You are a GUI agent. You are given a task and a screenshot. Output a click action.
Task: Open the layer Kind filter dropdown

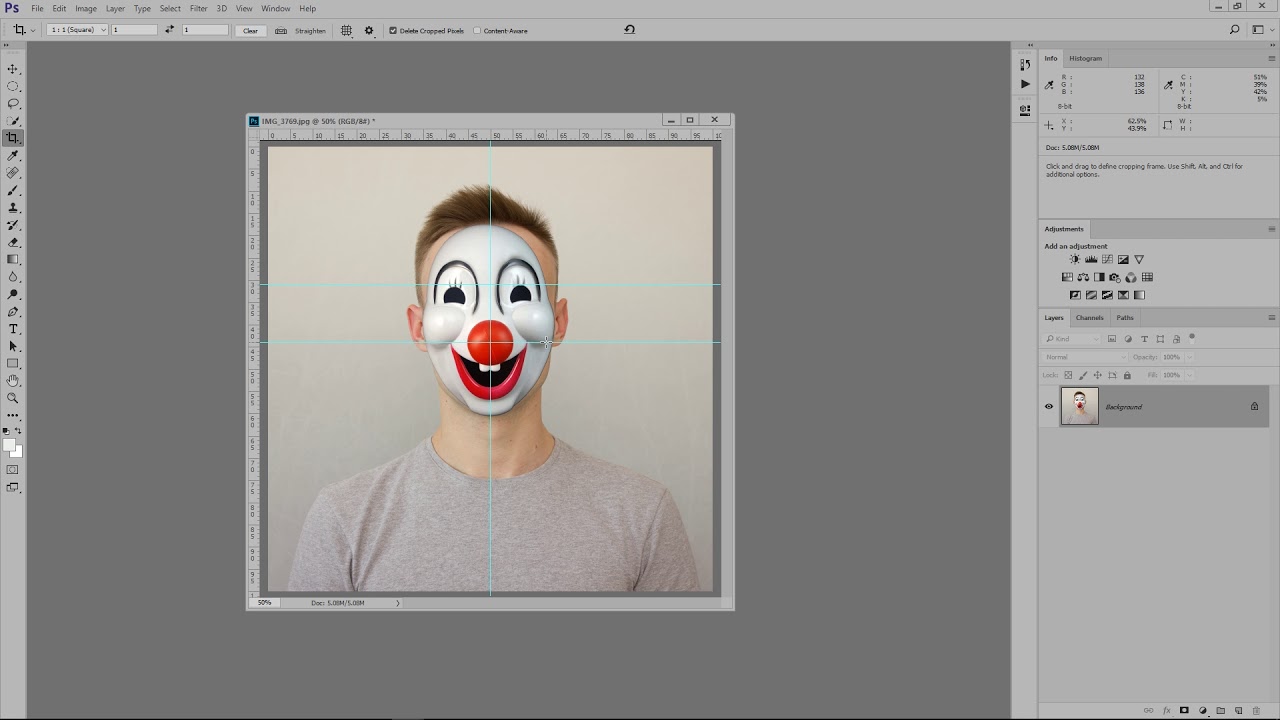click(1072, 339)
